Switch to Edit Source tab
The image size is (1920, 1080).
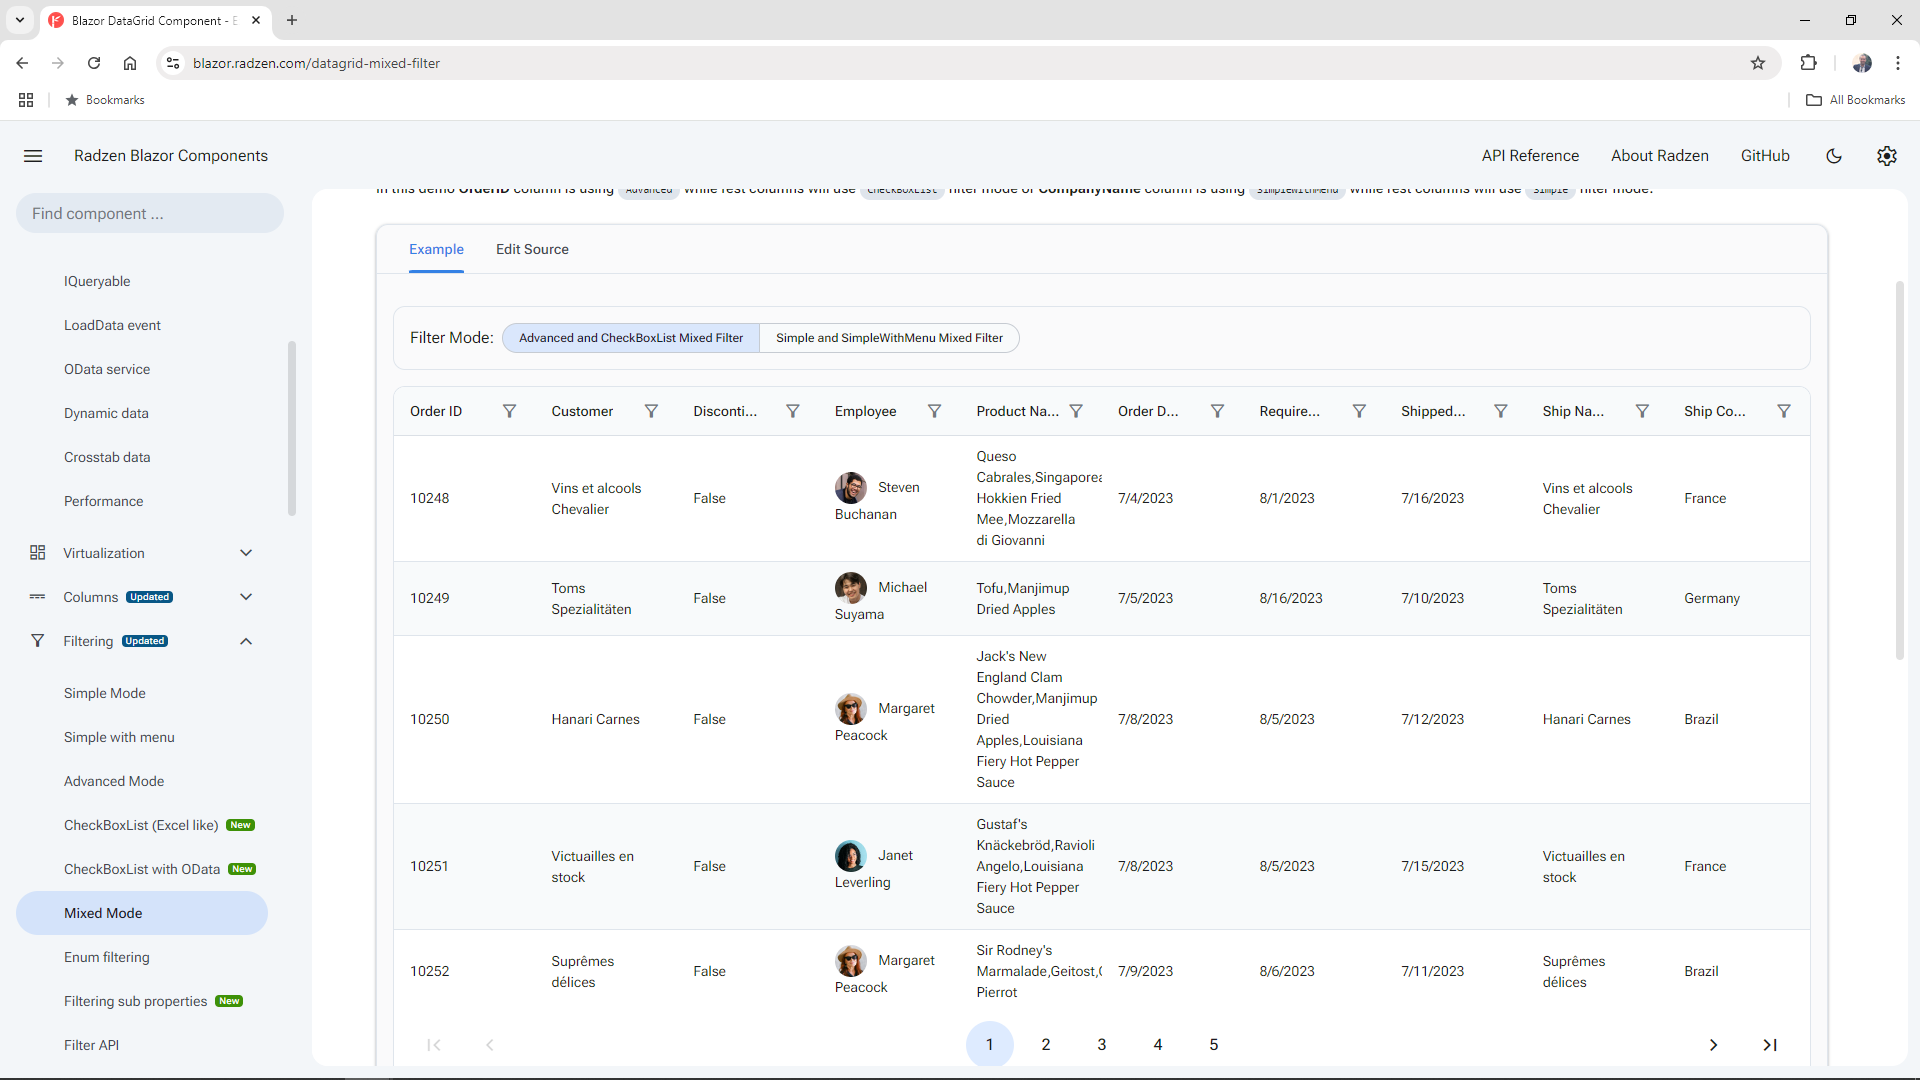click(x=532, y=249)
